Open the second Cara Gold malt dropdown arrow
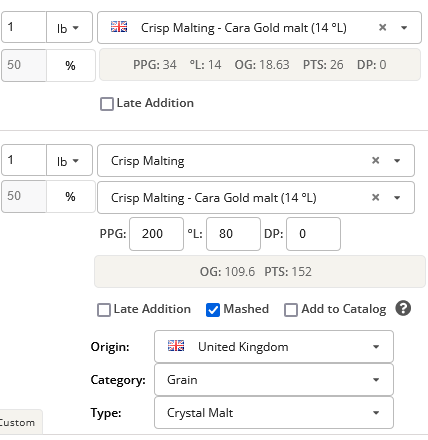The width and height of the screenshot is (428, 440). pos(397,198)
